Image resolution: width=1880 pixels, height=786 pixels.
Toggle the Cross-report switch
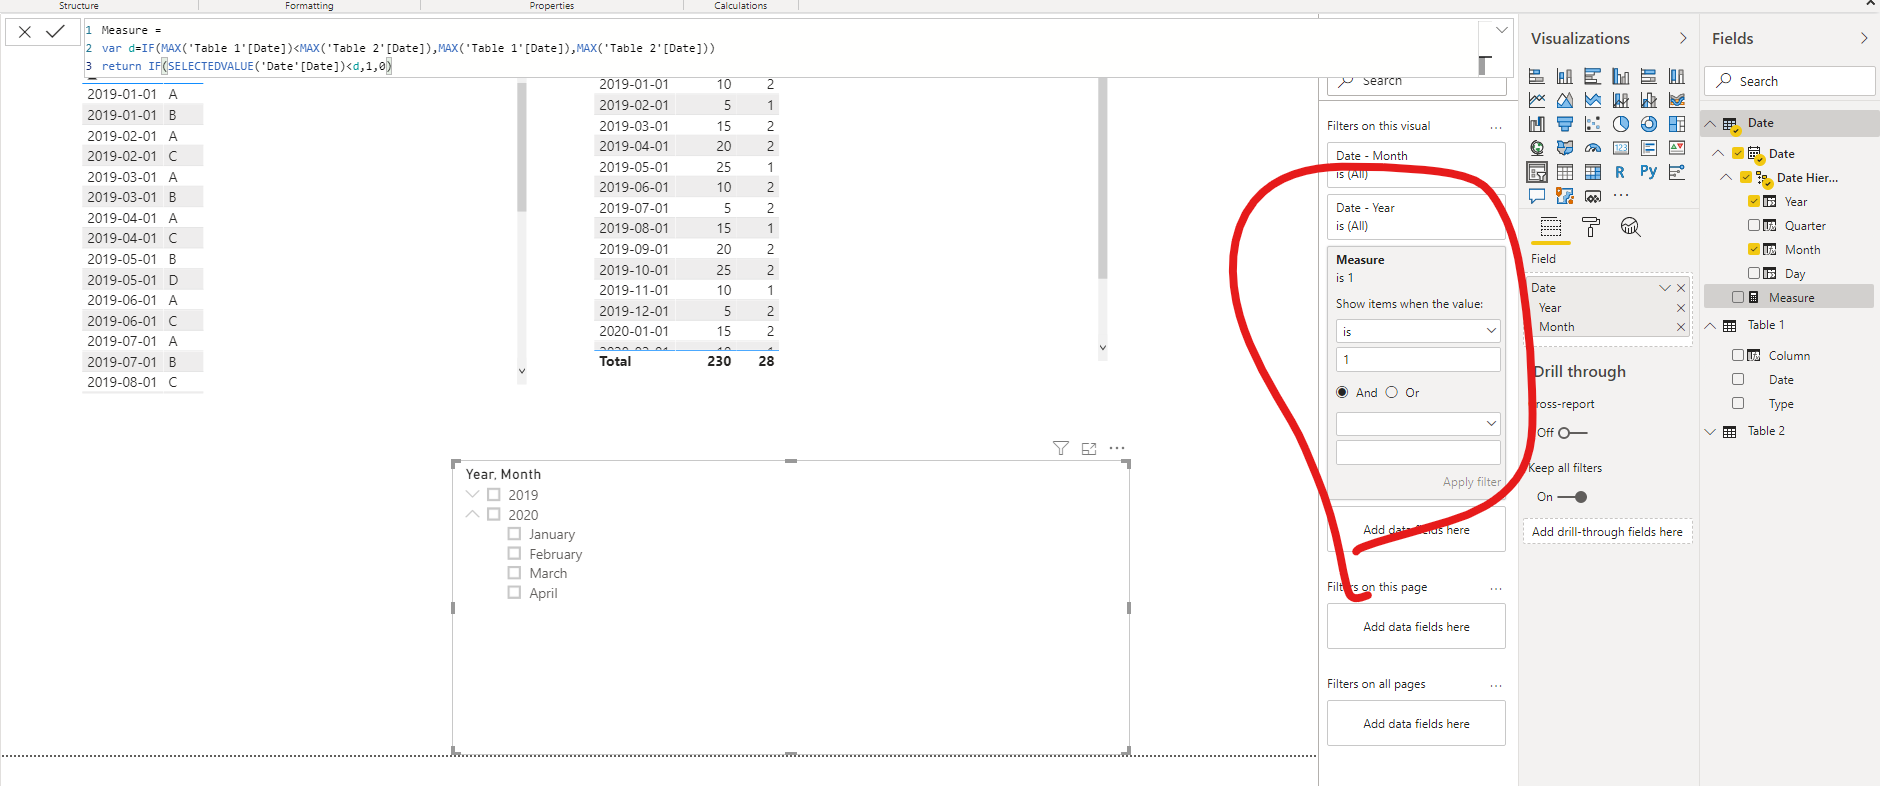coord(1572,433)
